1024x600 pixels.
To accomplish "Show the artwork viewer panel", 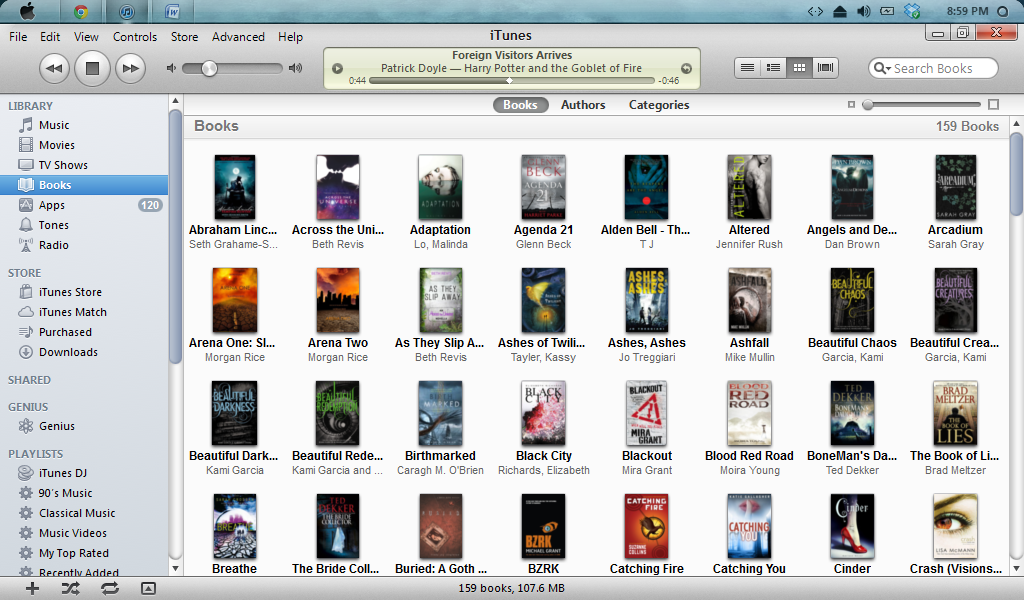I will click(x=148, y=588).
